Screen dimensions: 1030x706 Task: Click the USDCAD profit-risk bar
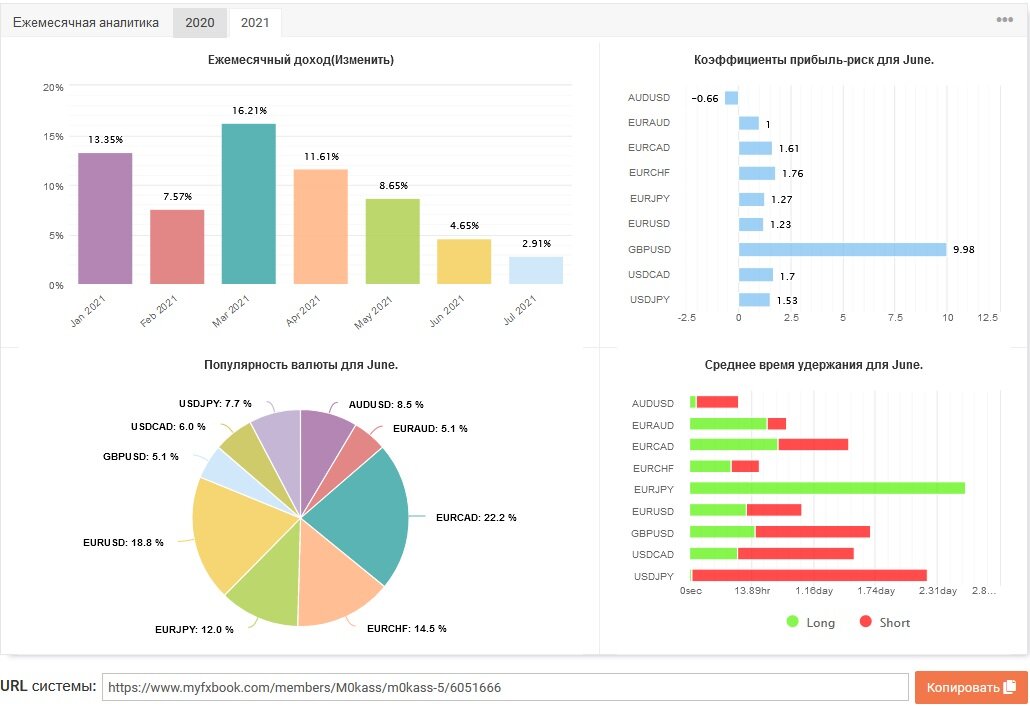[x=756, y=275]
